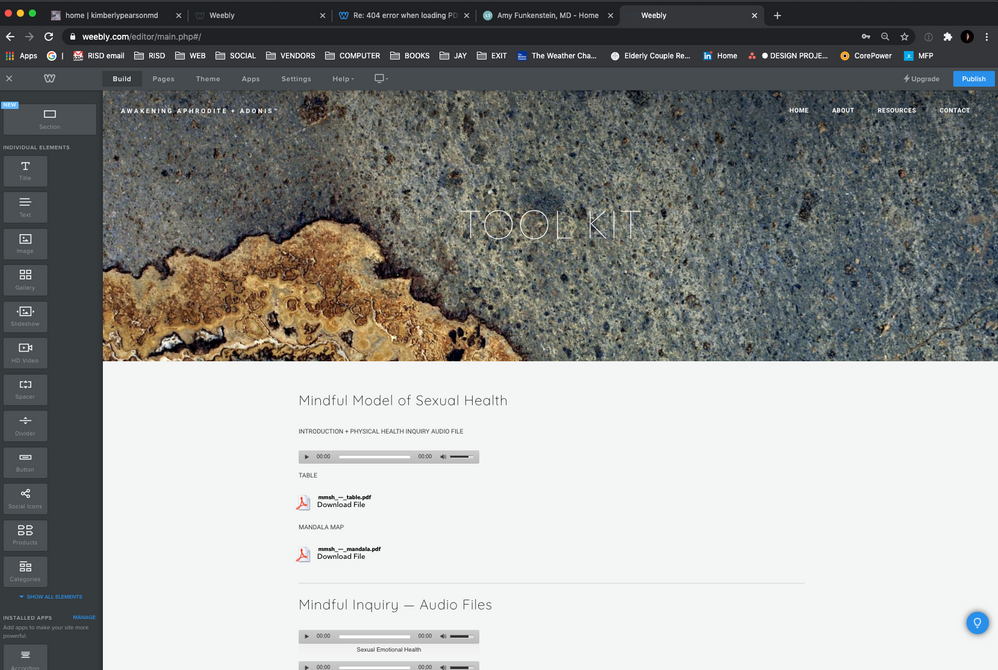The width and height of the screenshot is (998, 670).
Task: Expand the Help dropdown menu
Action: click(x=342, y=79)
